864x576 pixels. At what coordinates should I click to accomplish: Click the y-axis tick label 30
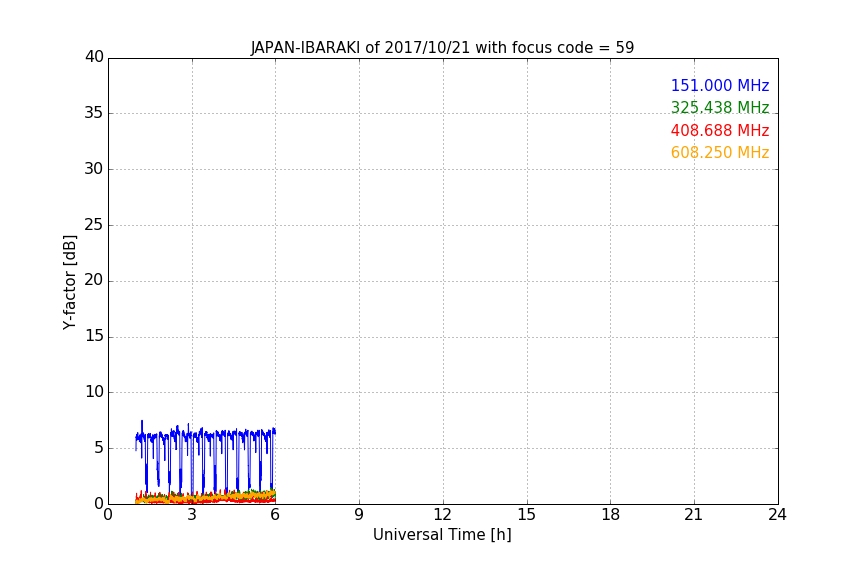pos(94,169)
